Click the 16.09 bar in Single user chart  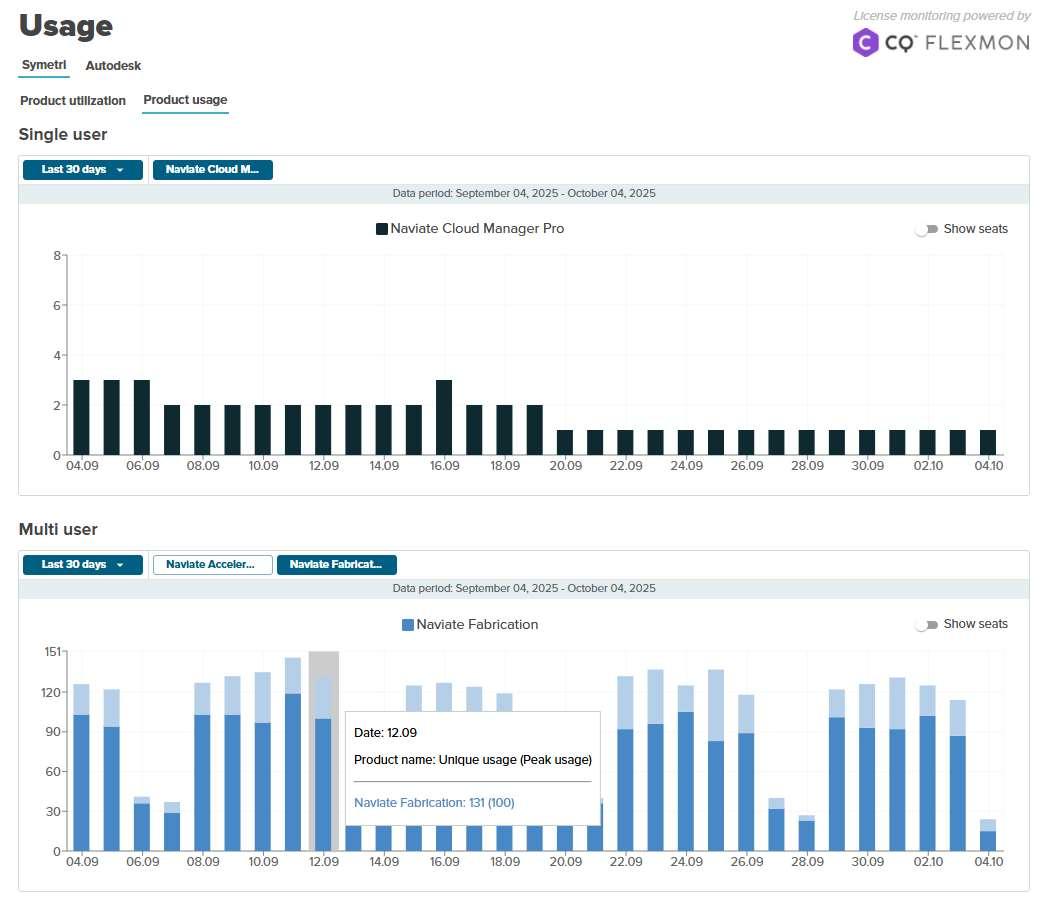point(444,418)
